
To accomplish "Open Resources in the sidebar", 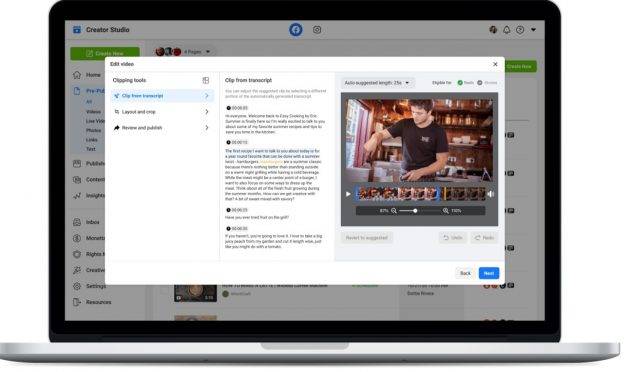I will (98, 302).
